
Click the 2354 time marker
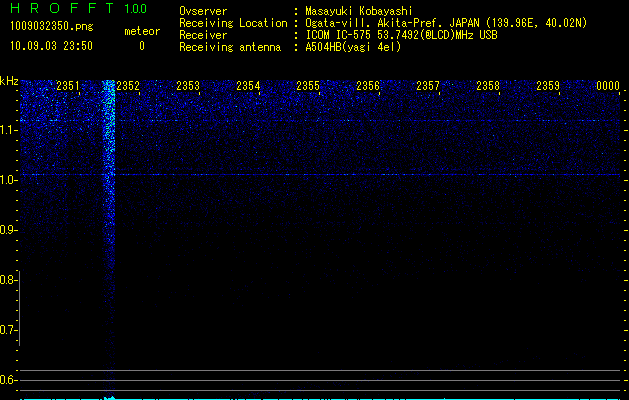[x=248, y=86]
